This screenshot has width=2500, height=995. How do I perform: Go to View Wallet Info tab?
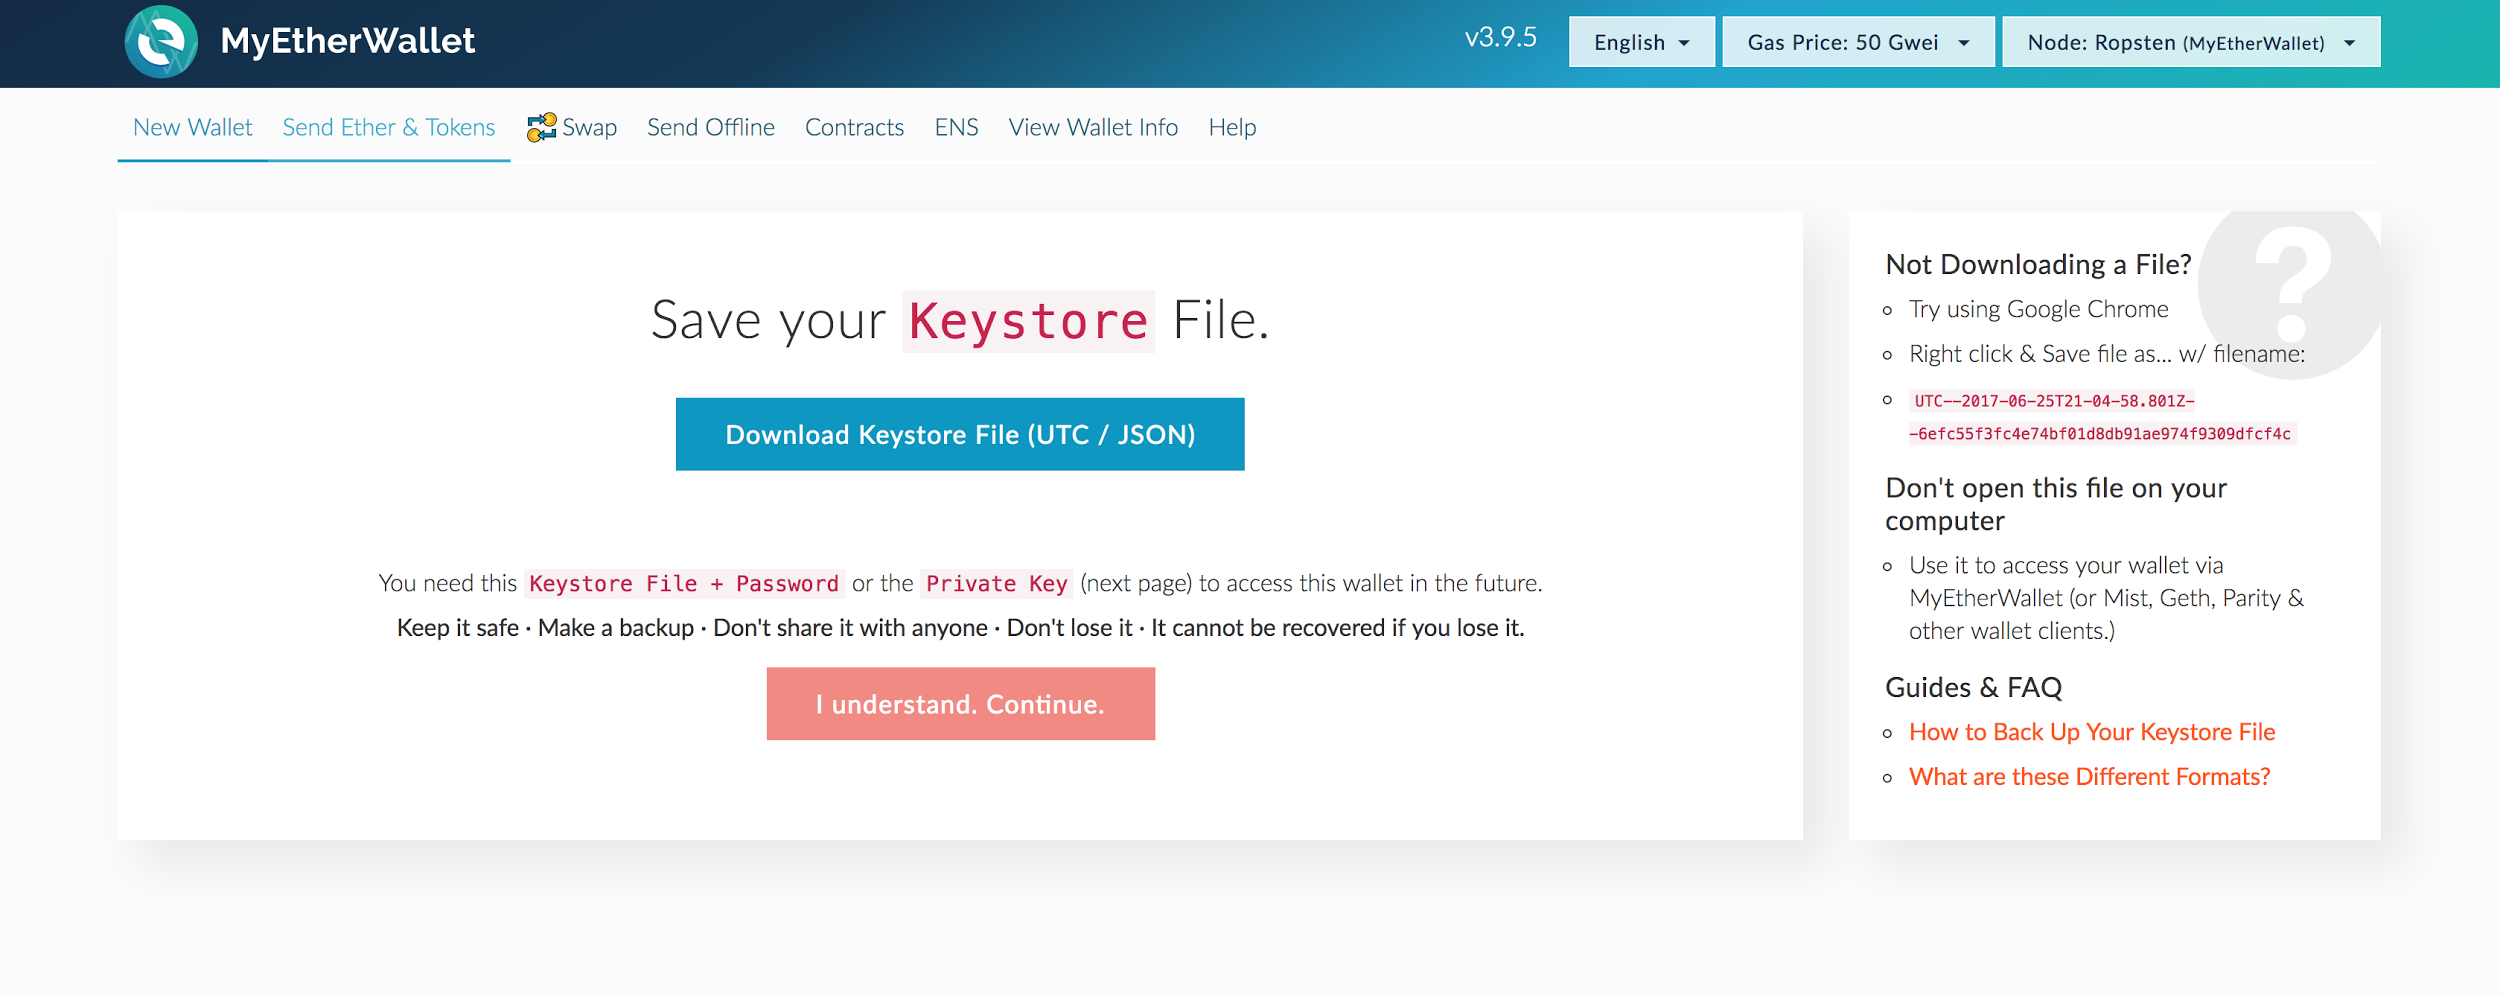pos(1093,127)
